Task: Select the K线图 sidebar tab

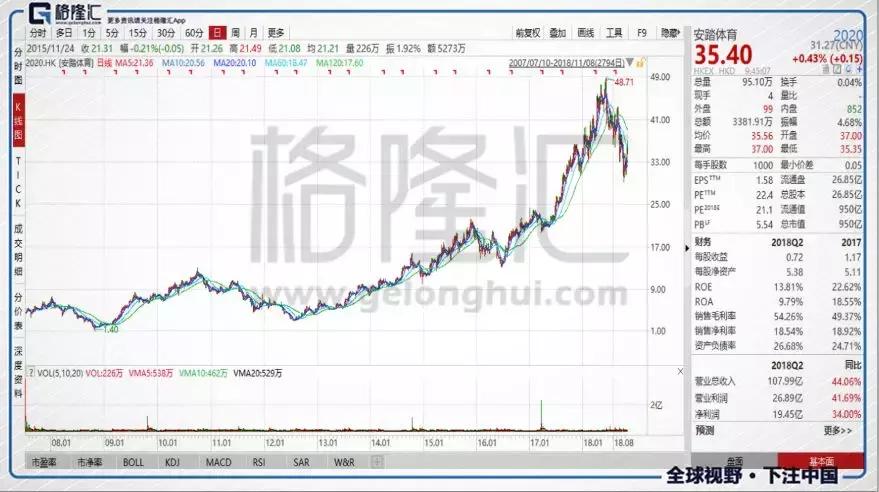Action: tap(18, 120)
